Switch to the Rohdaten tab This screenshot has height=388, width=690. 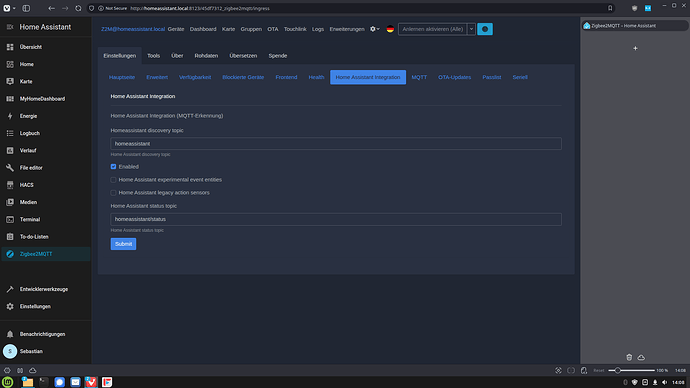tap(206, 56)
